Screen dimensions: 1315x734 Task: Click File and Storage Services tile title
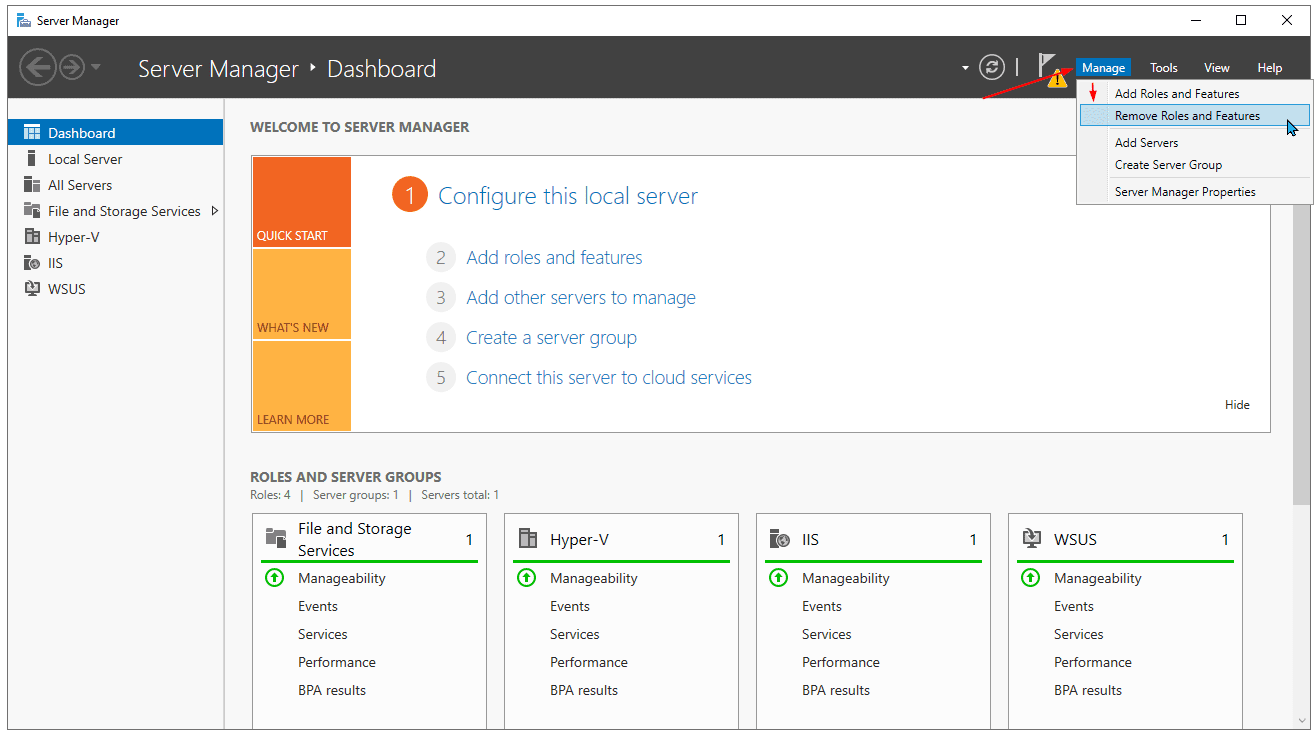pyautogui.click(x=355, y=540)
